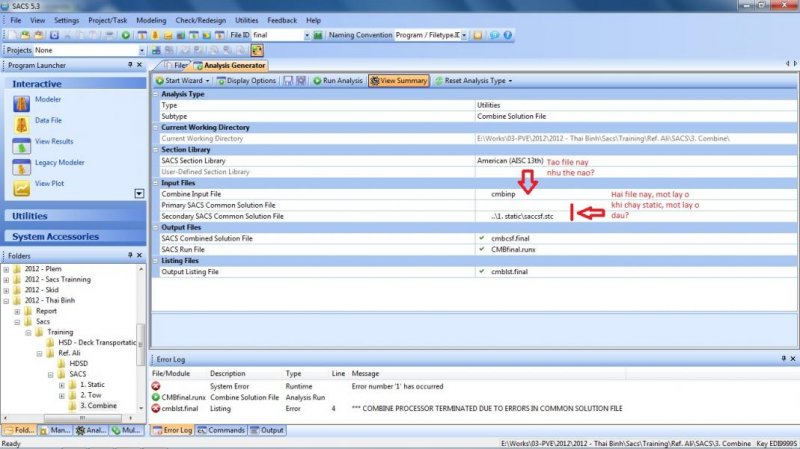Open Start Wizard dropdown arrow

[207, 81]
